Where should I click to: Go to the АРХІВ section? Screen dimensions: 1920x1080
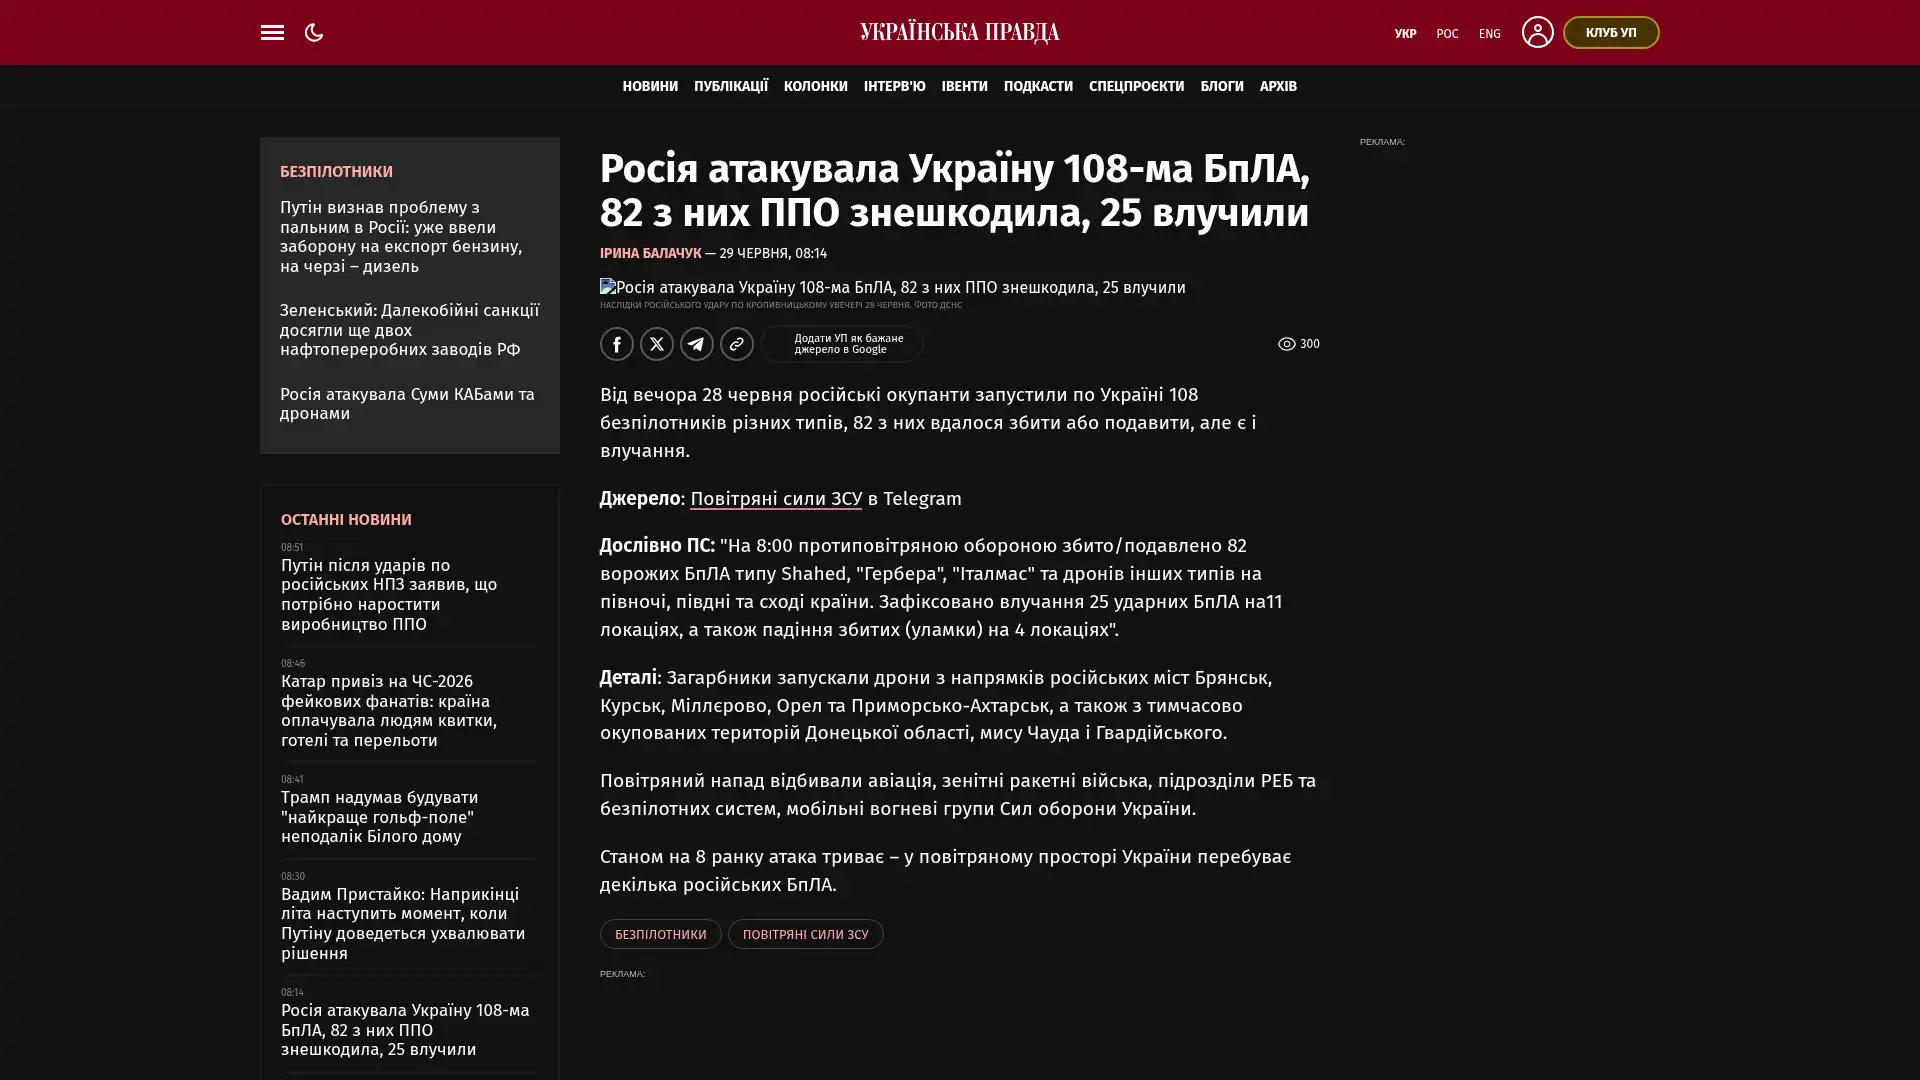[1278, 86]
